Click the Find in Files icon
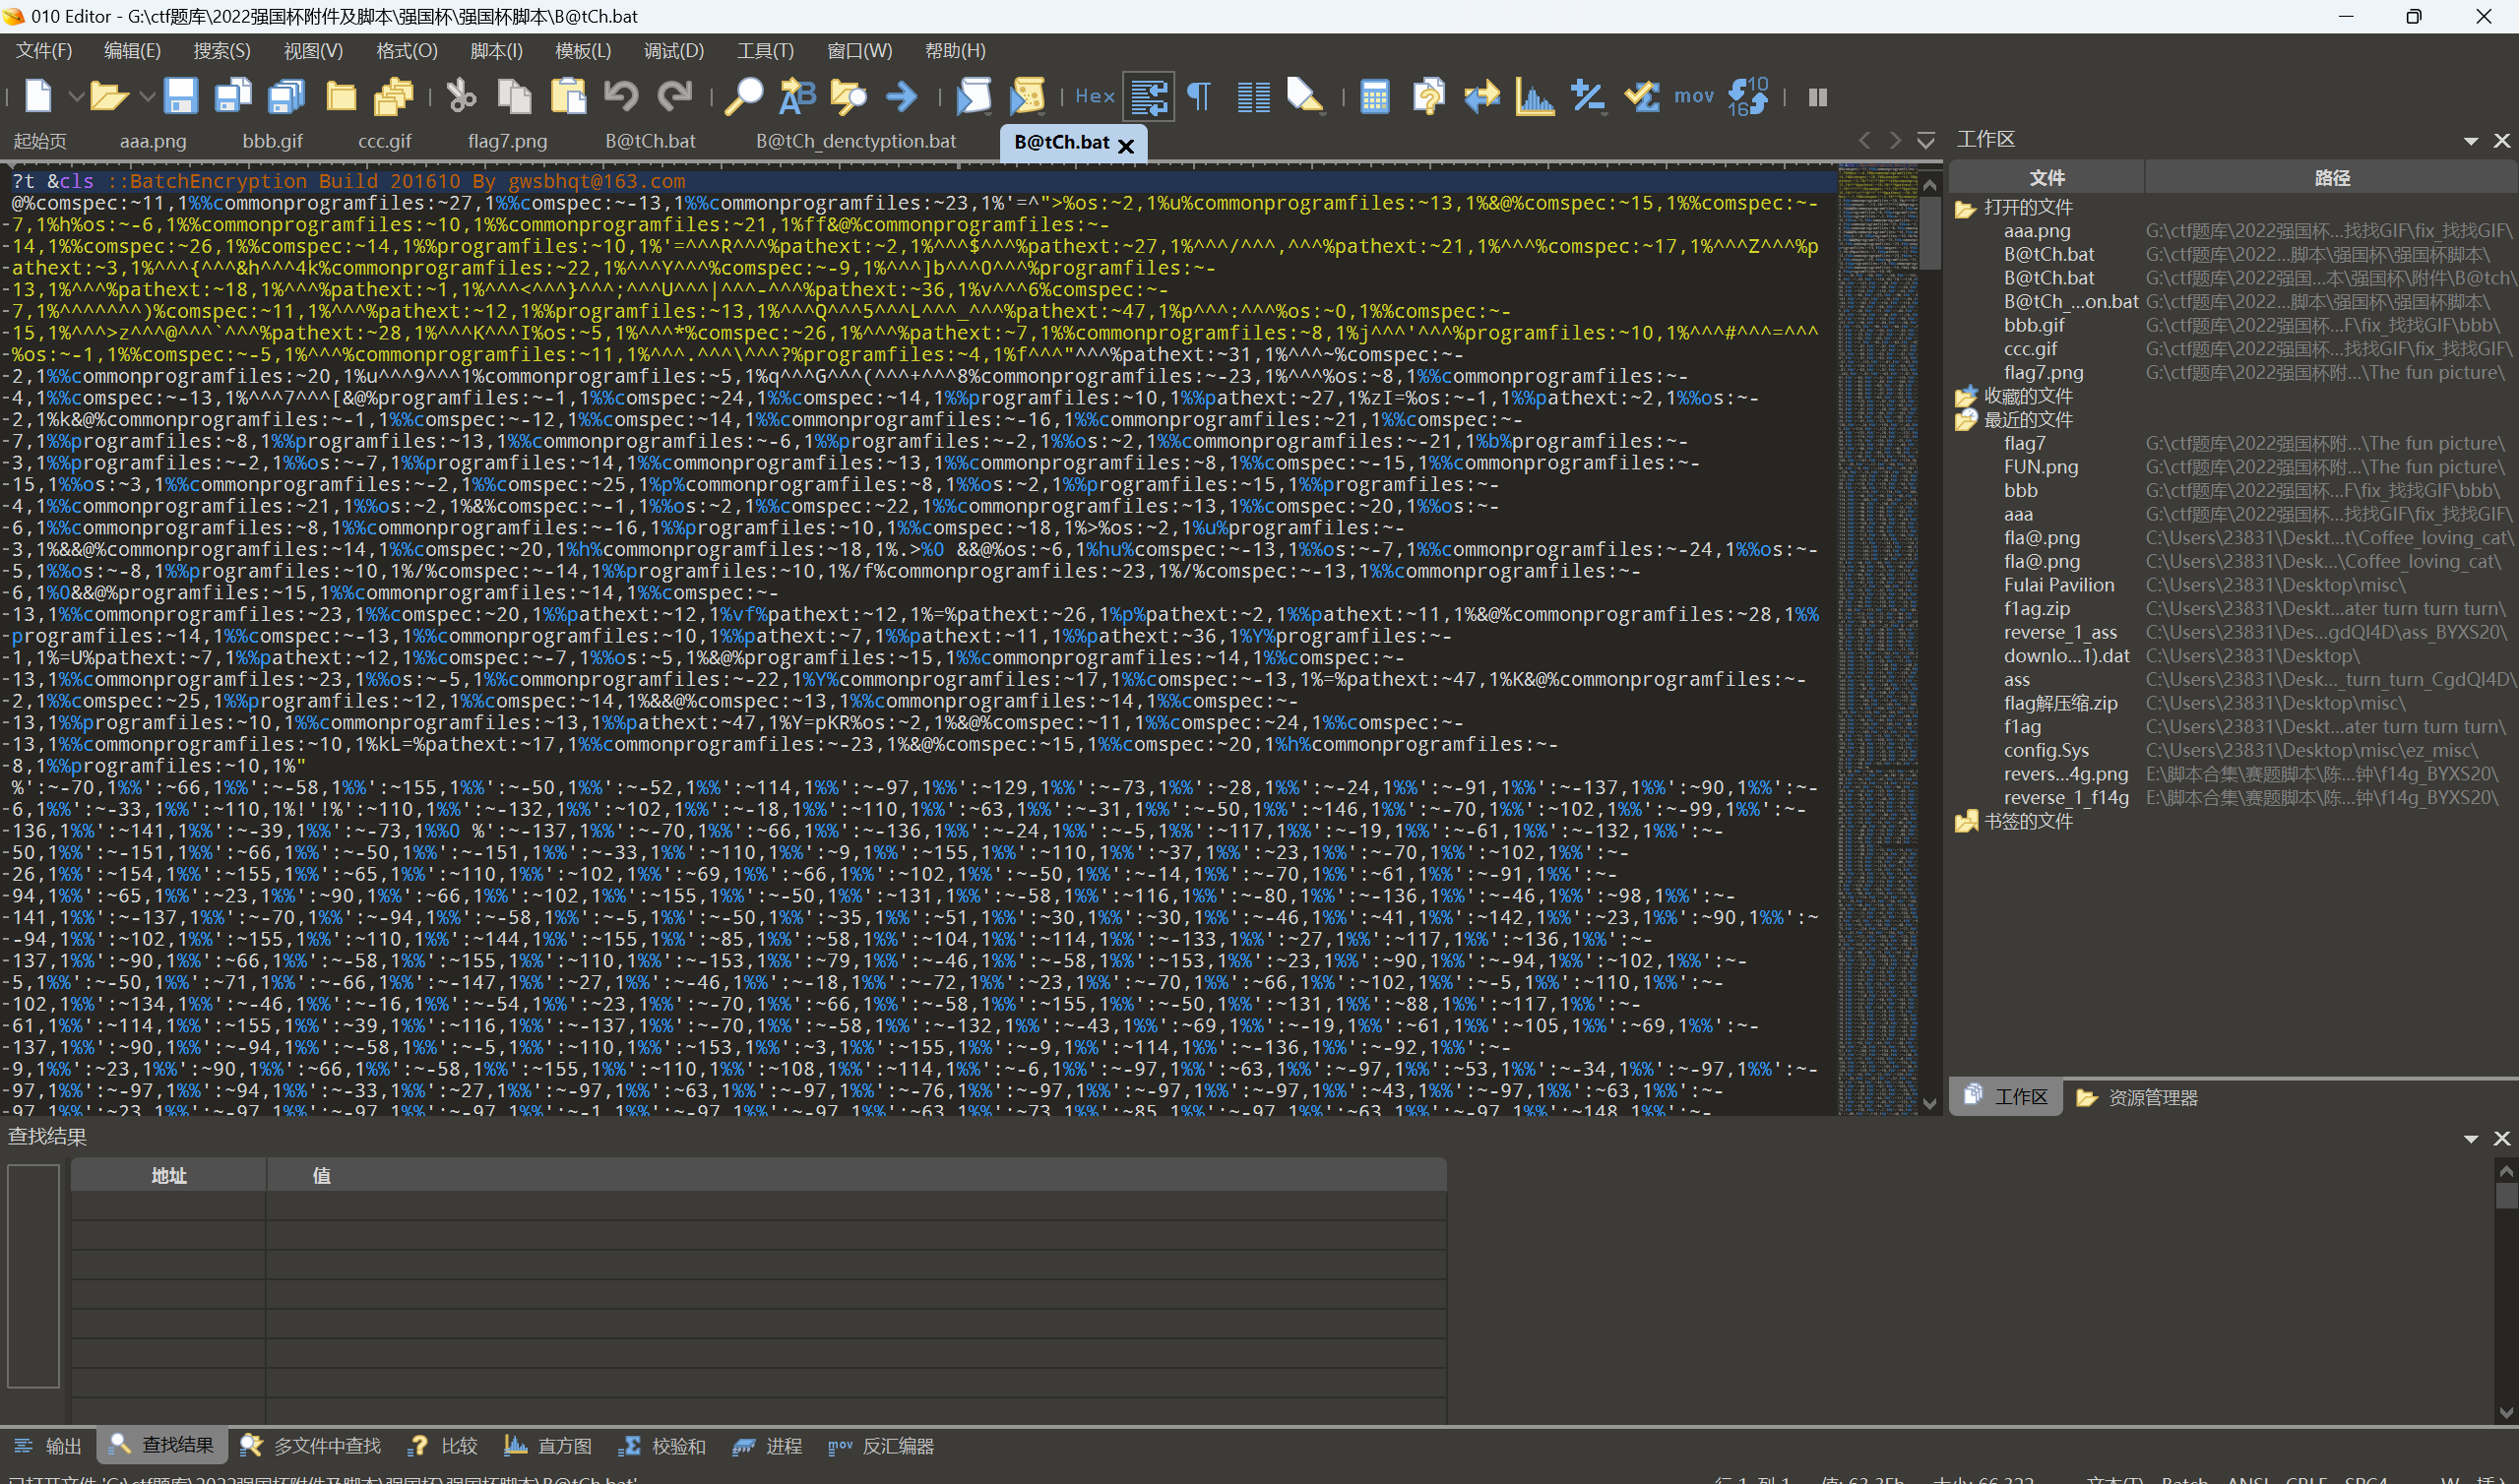Image resolution: width=2519 pixels, height=1484 pixels. pyautogui.click(x=848, y=96)
